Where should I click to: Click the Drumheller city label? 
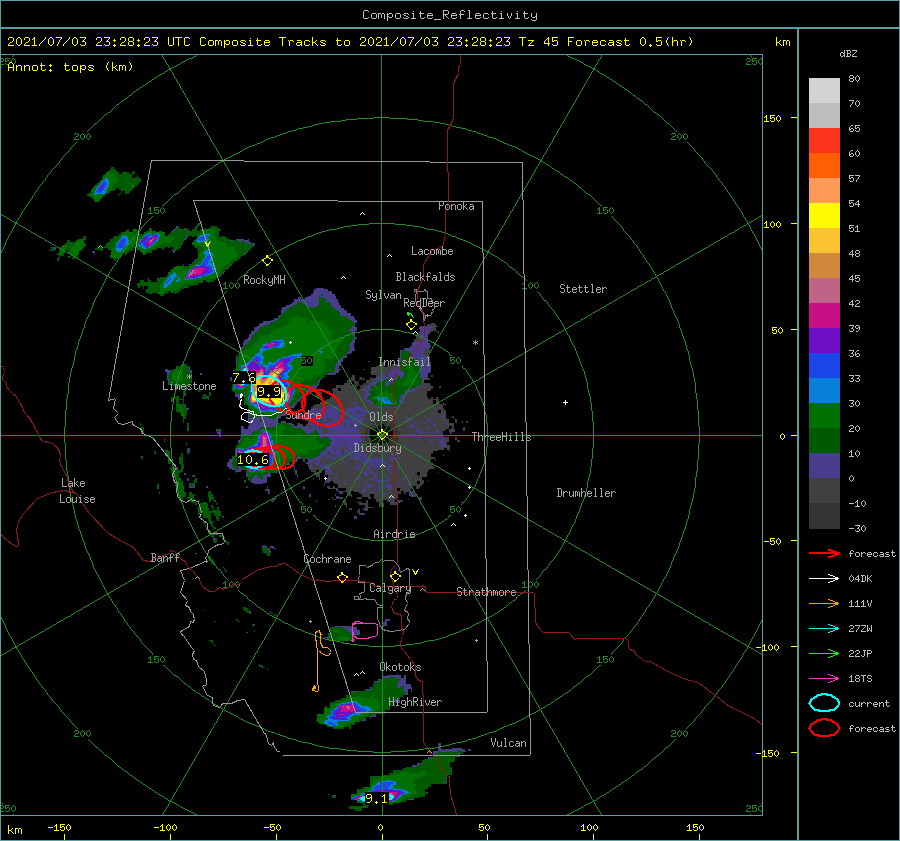(586, 493)
